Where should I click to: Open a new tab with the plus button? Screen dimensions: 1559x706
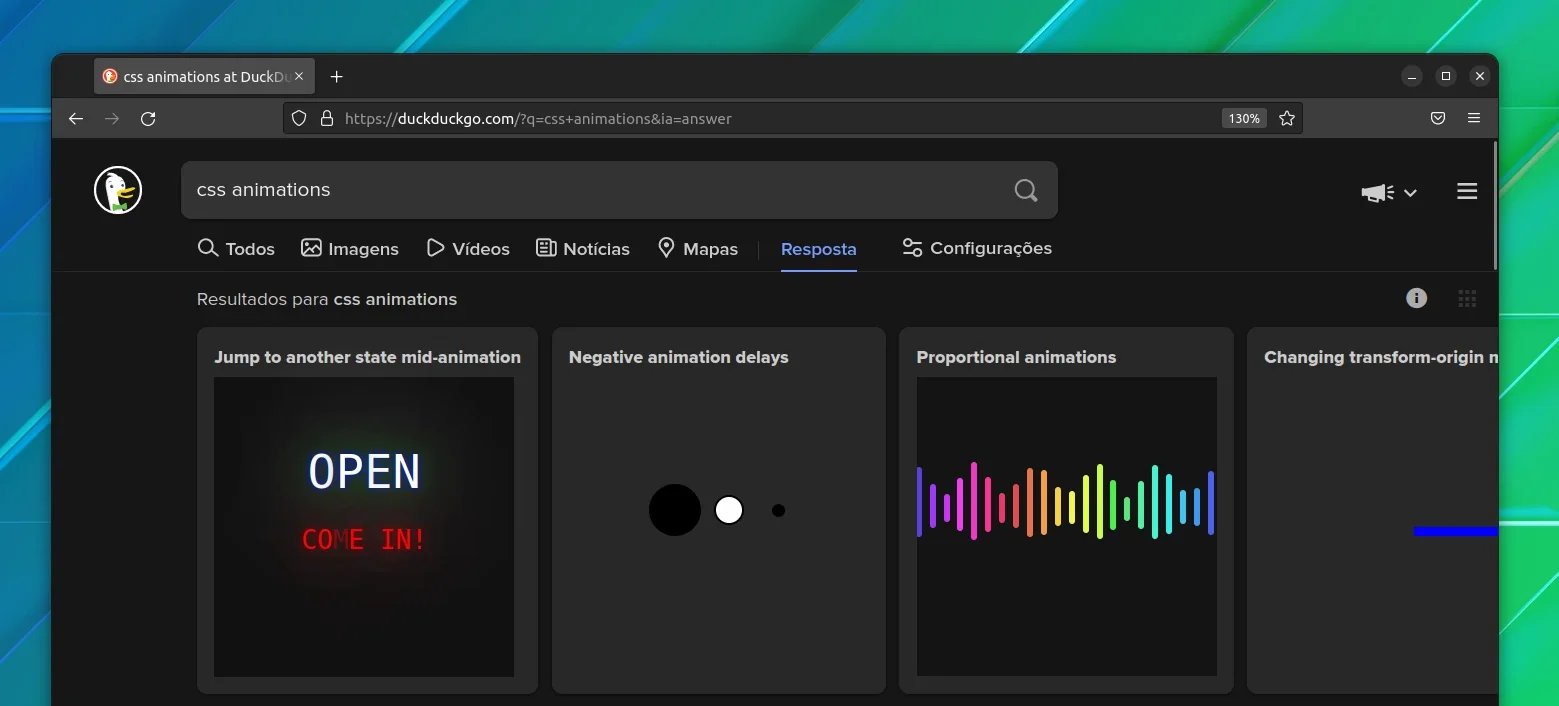pos(337,77)
